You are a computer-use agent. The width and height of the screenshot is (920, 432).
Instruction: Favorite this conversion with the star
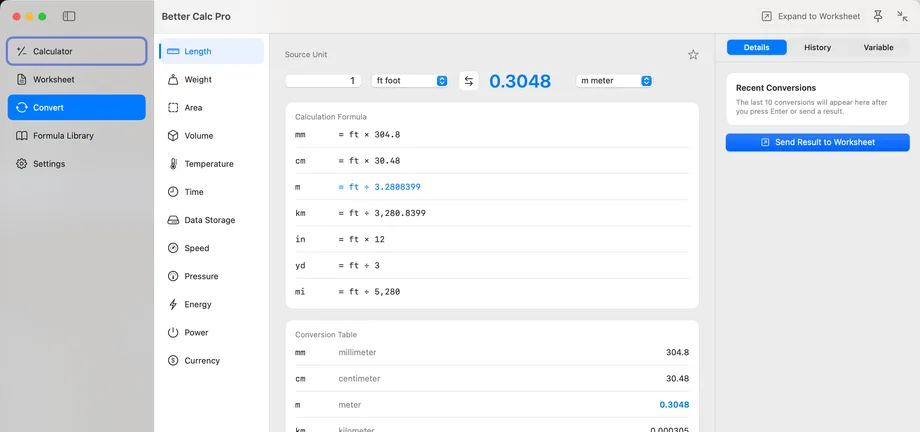point(693,55)
